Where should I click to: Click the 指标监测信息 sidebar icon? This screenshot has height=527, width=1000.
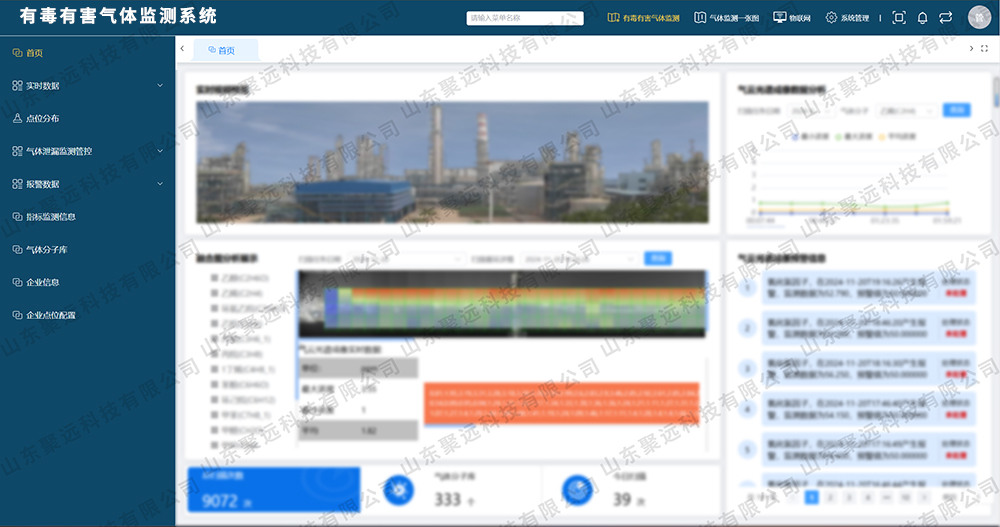click(x=17, y=217)
